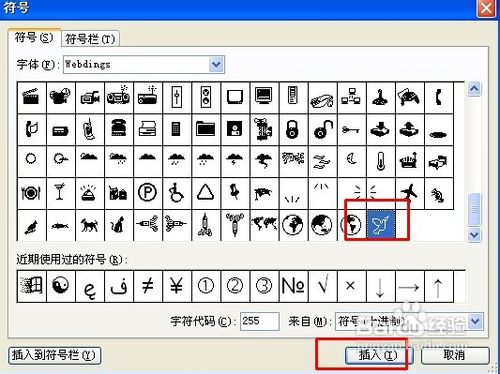The image size is (500, 374).
Task: Select the clapperboard symbol
Action: tap(32, 97)
